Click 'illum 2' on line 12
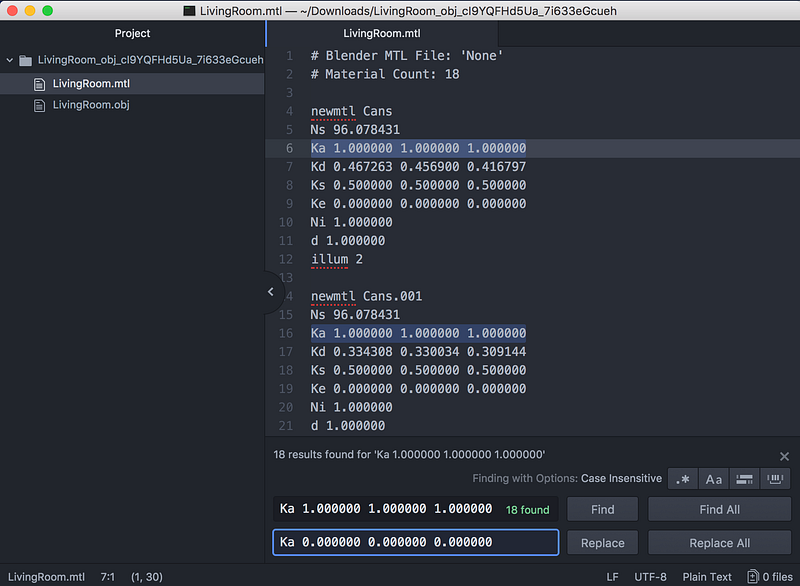Image resolution: width=800 pixels, height=586 pixels. click(x=337, y=260)
